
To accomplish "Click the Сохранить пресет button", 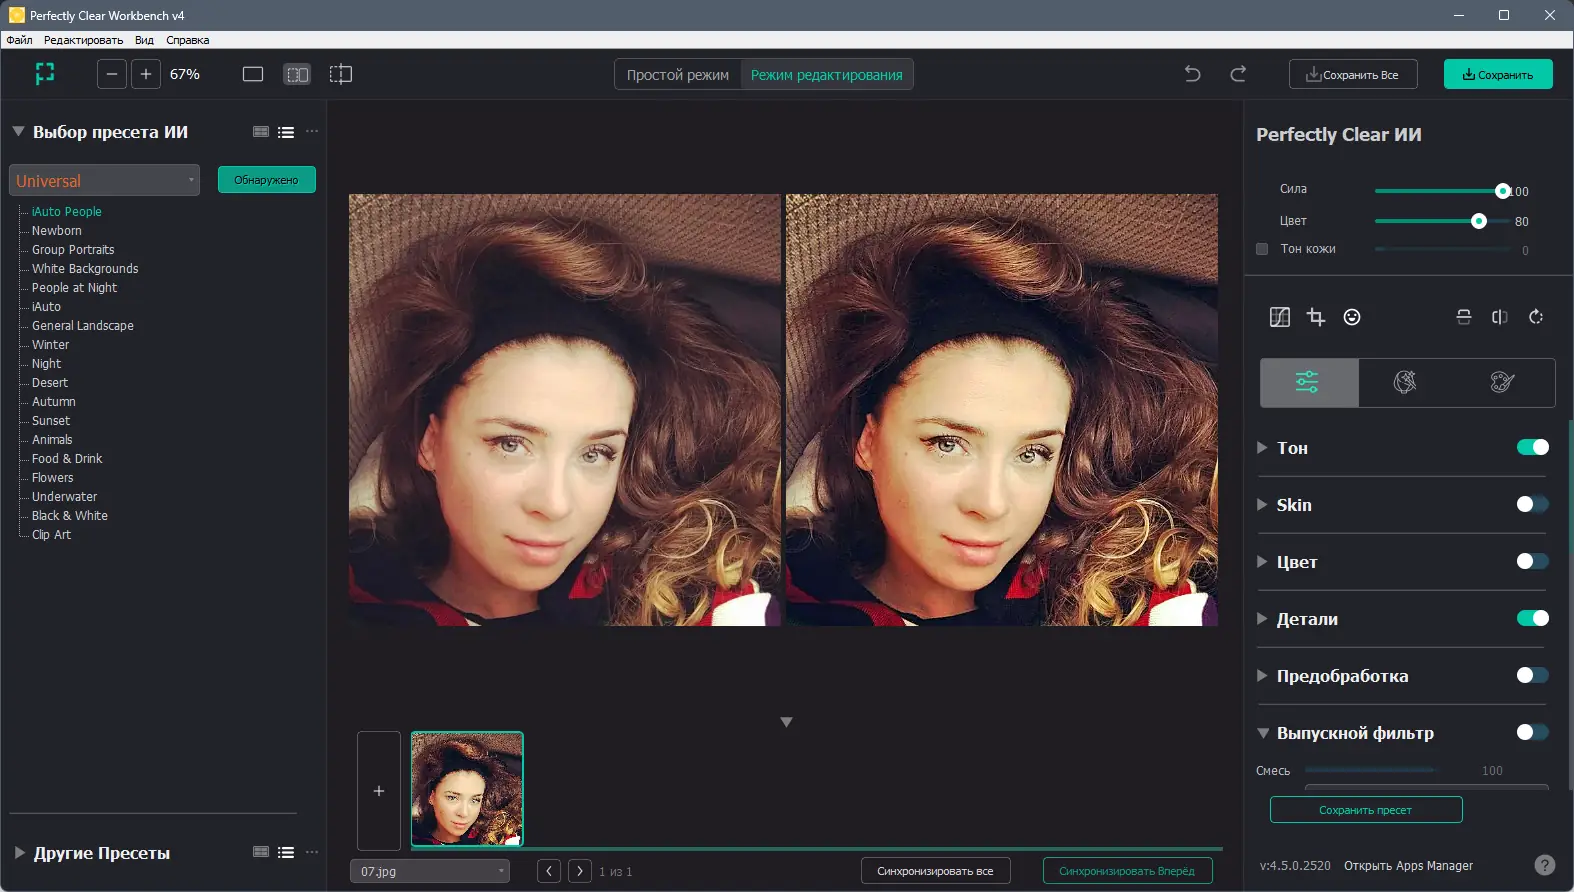I will click(1366, 810).
